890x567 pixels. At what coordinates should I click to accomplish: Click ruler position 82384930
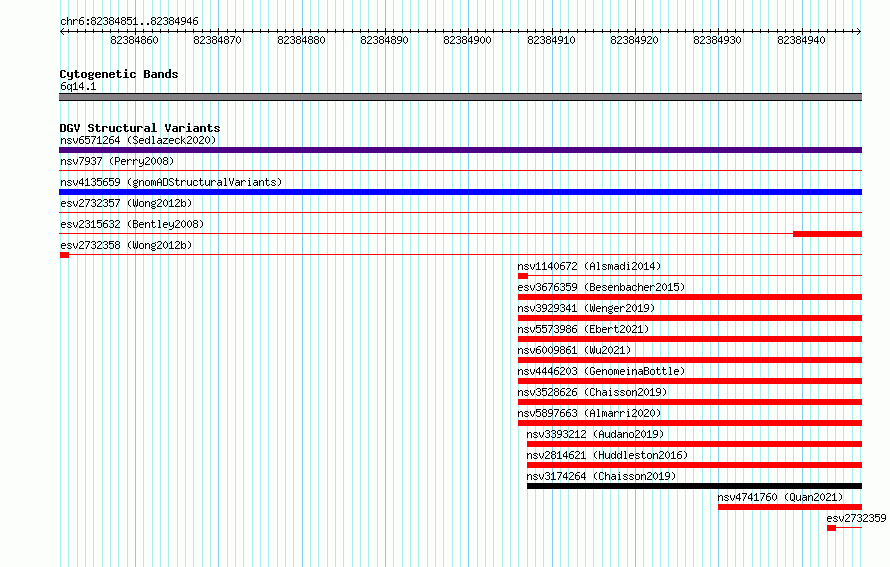pos(717,40)
